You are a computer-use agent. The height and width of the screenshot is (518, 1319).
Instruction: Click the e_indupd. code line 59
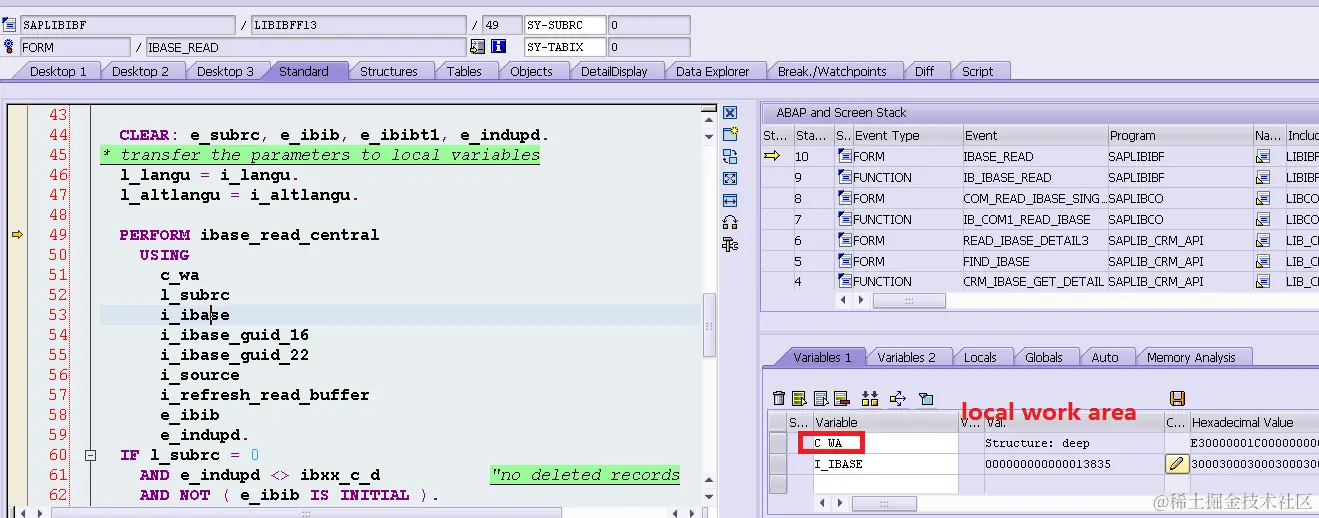[x=204, y=435]
